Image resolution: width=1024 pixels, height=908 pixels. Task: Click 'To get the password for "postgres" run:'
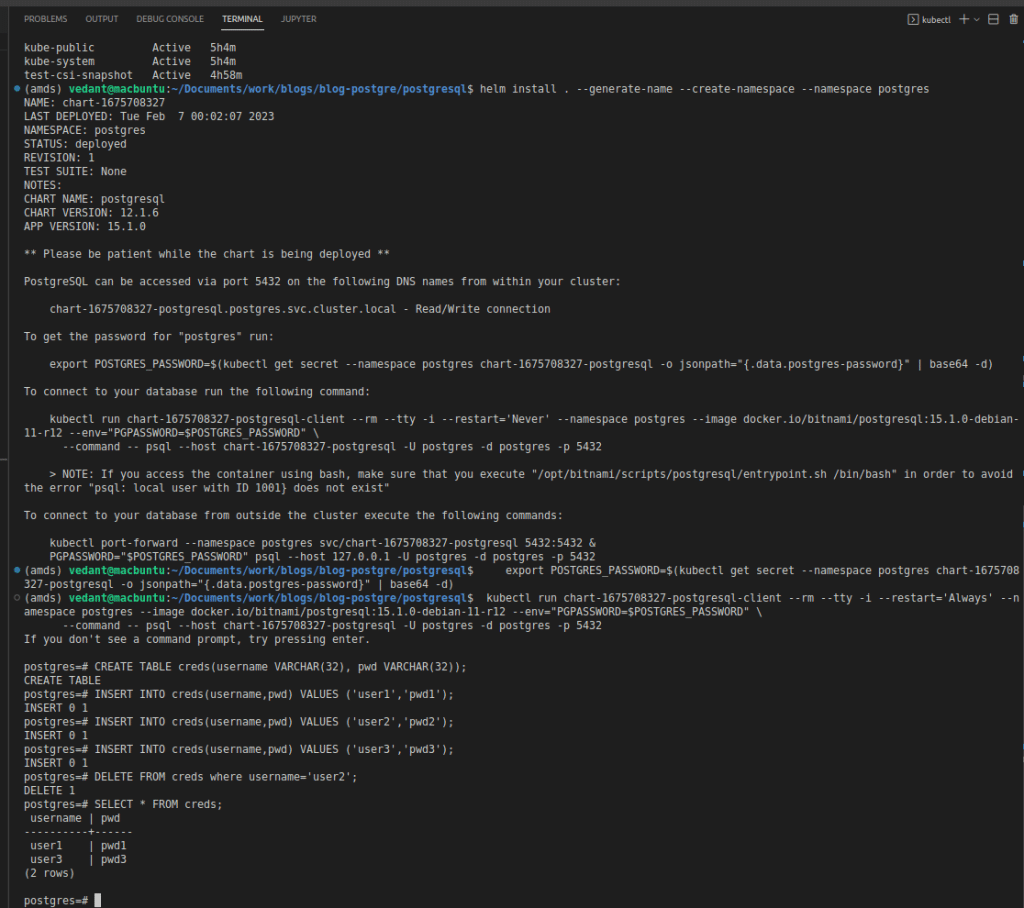[x=149, y=336]
